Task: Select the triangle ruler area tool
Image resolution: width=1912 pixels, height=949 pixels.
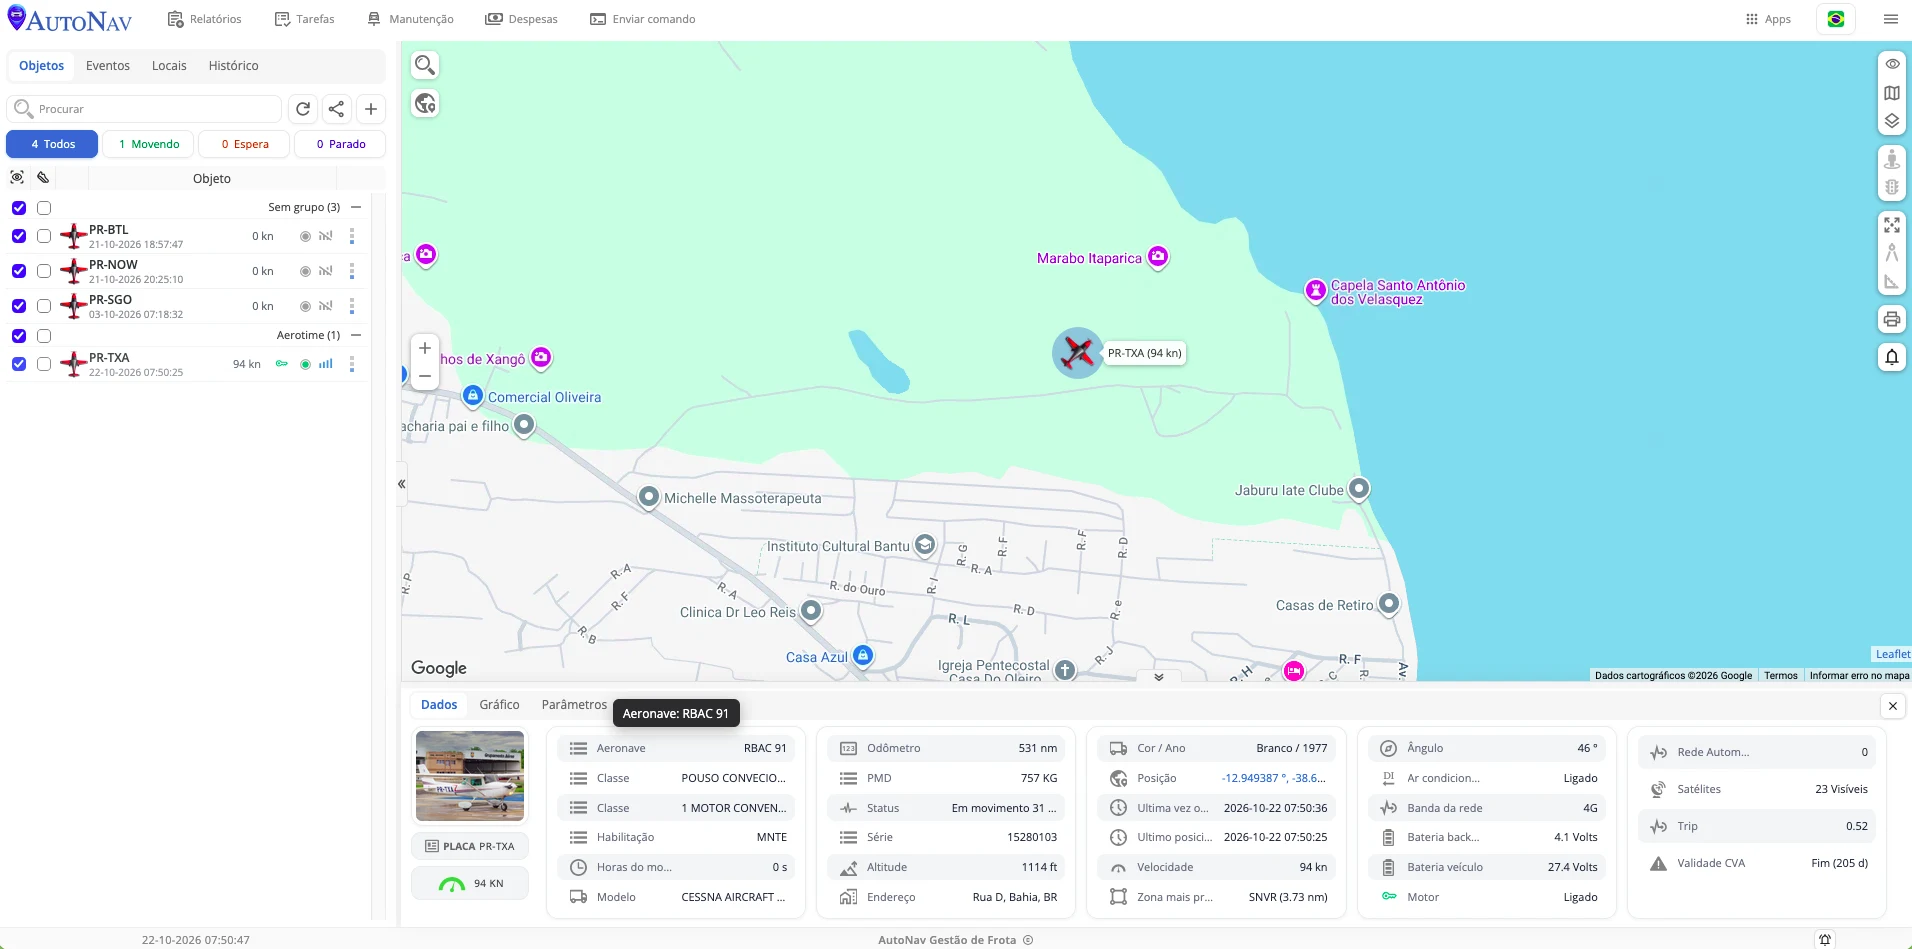Action: click(1892, 282)
